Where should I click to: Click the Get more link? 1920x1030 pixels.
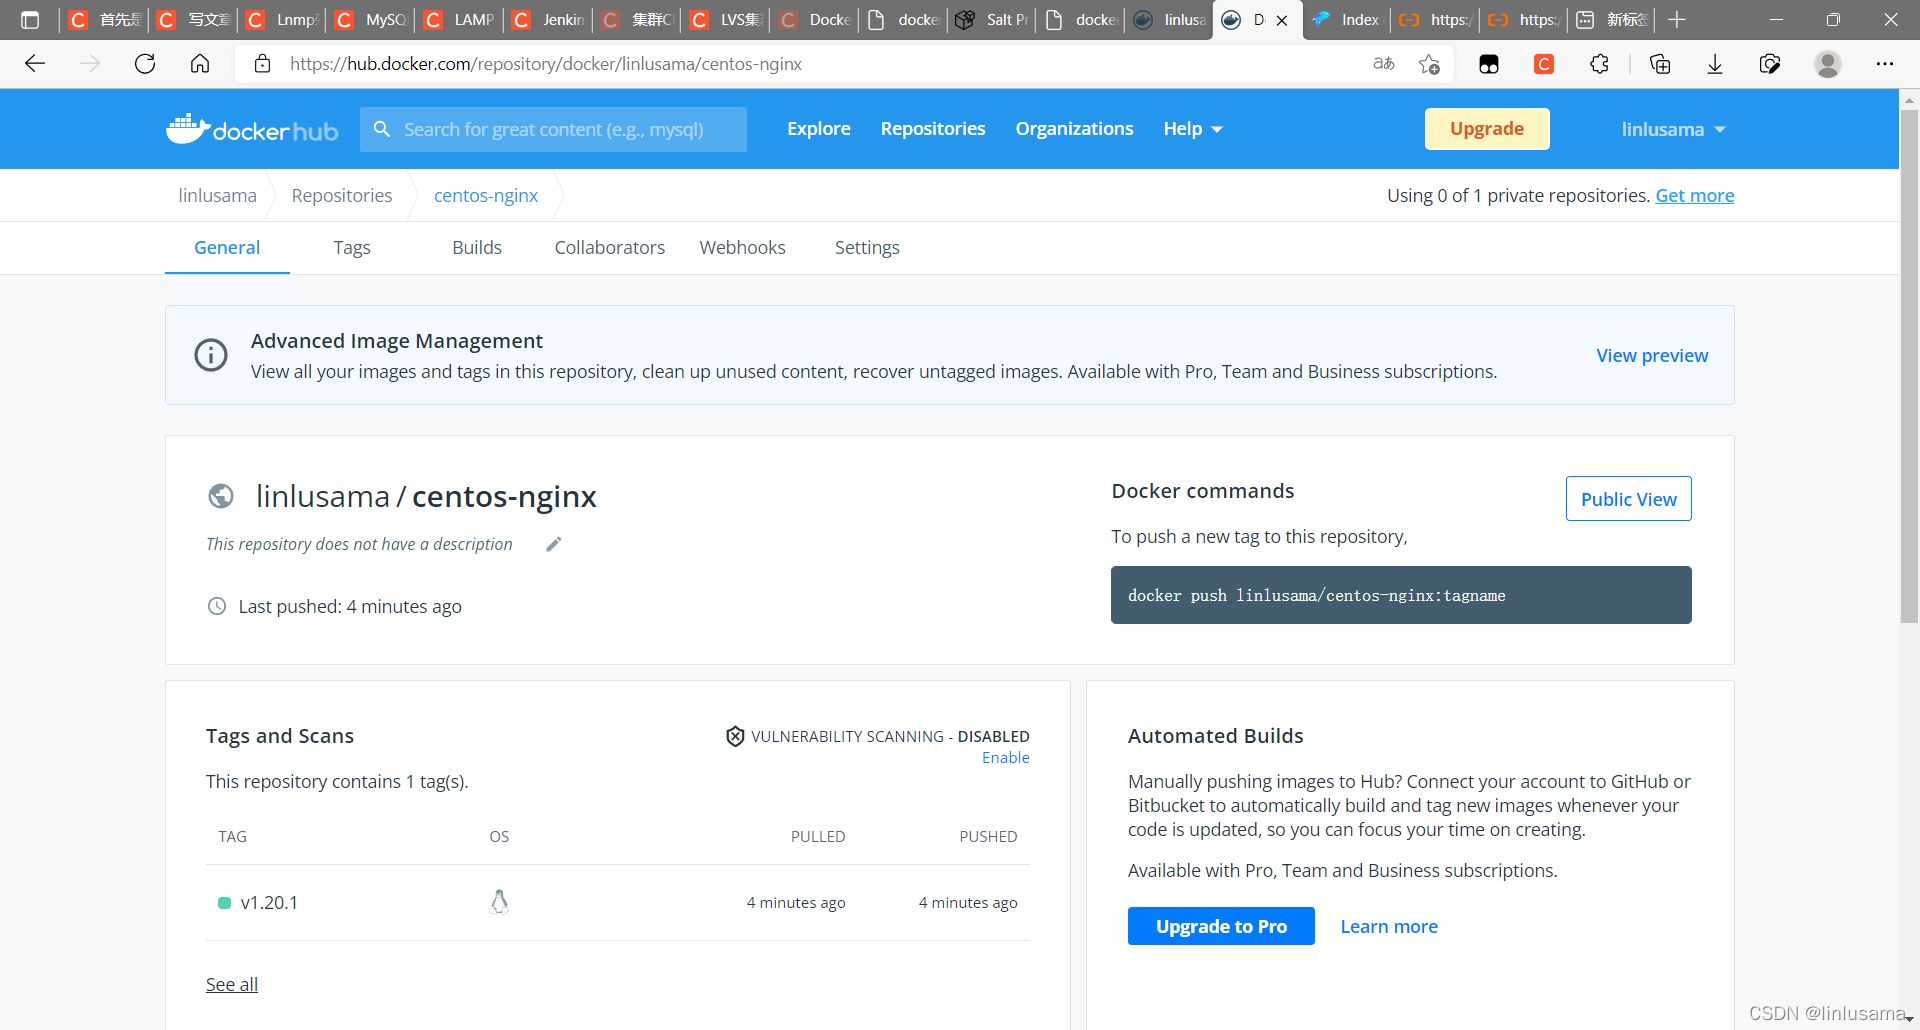[x=1695, y=196]
